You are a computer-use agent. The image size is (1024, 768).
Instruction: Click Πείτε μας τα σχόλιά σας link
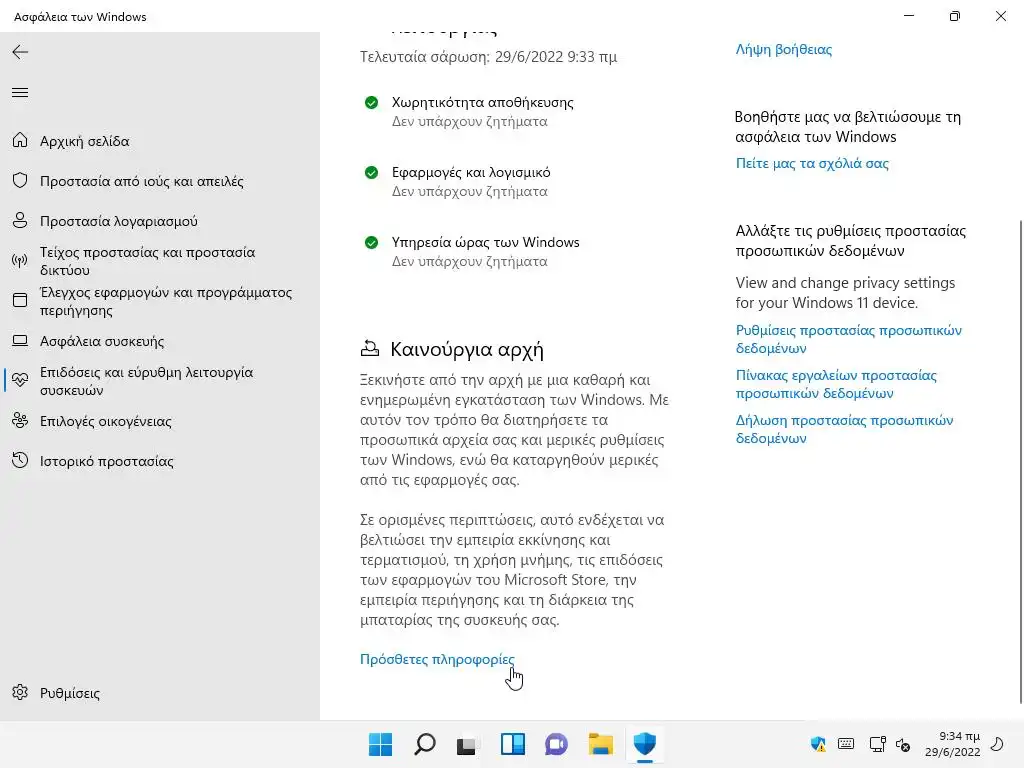tap(812, 163)
